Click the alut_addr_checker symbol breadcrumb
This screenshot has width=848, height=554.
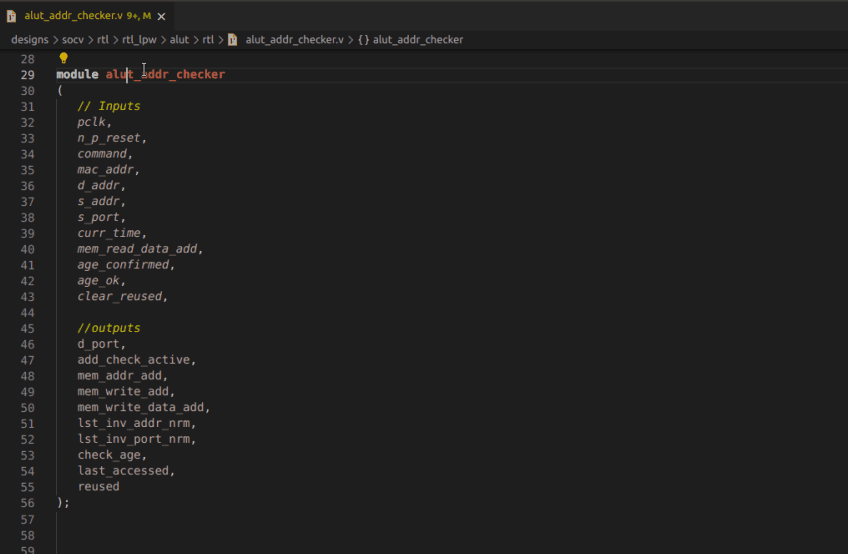pos(417,40)
